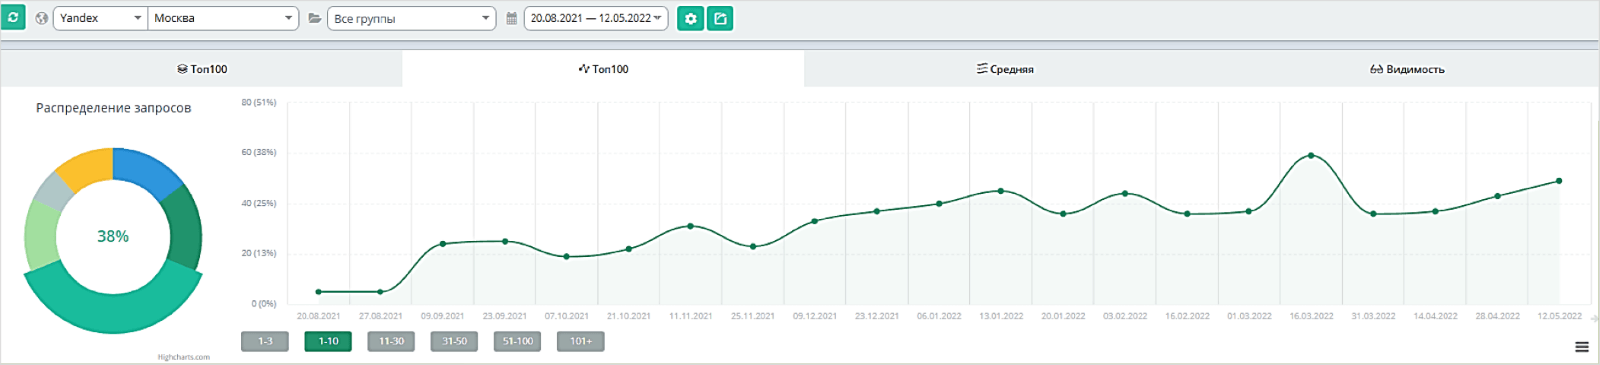The width and height of the screenshot is (1600, 365).
Task: Click the green refresh icon button
Action: click(13, 17)
